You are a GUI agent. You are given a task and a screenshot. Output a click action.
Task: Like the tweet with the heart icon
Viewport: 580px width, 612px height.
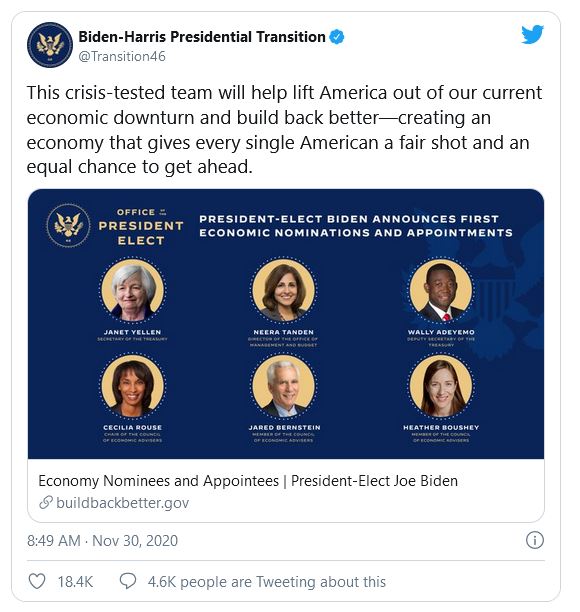point(37,581)
